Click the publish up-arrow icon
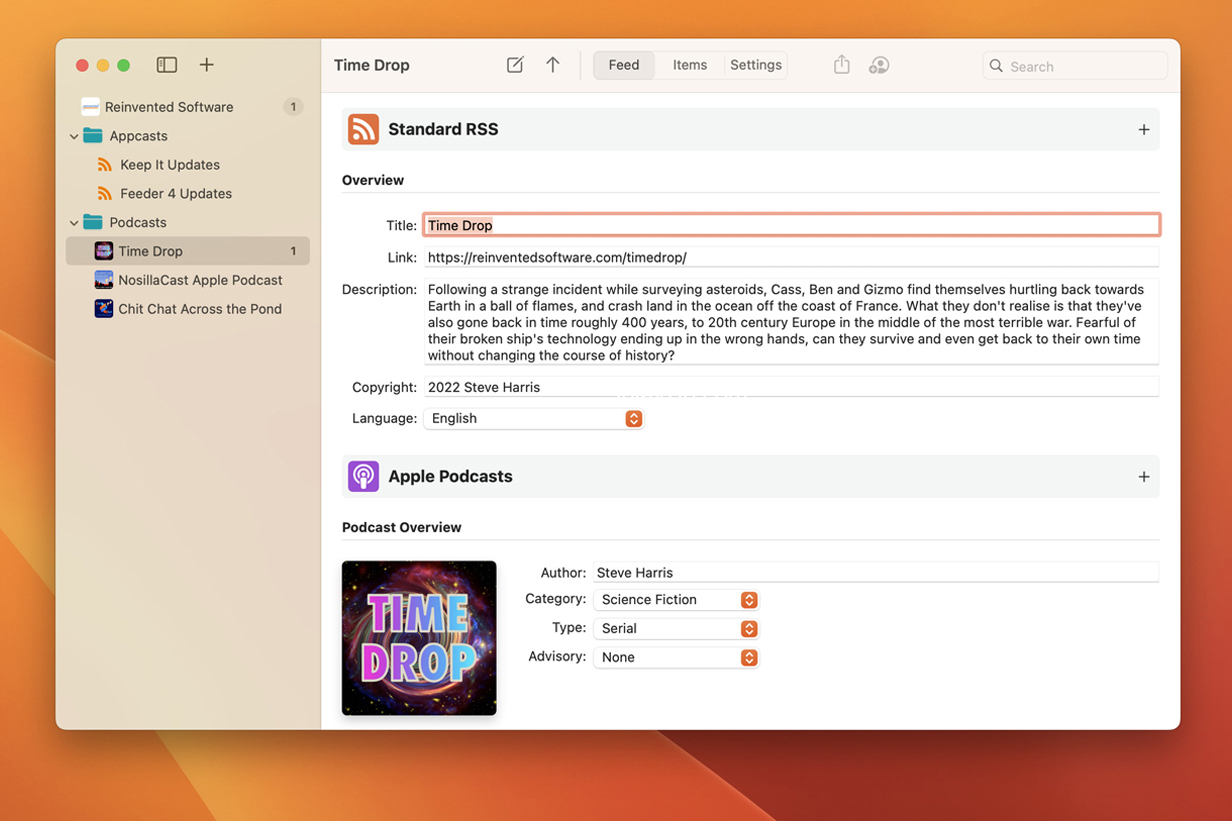Screen dimensions: 1232x821 tap(553, 65)
